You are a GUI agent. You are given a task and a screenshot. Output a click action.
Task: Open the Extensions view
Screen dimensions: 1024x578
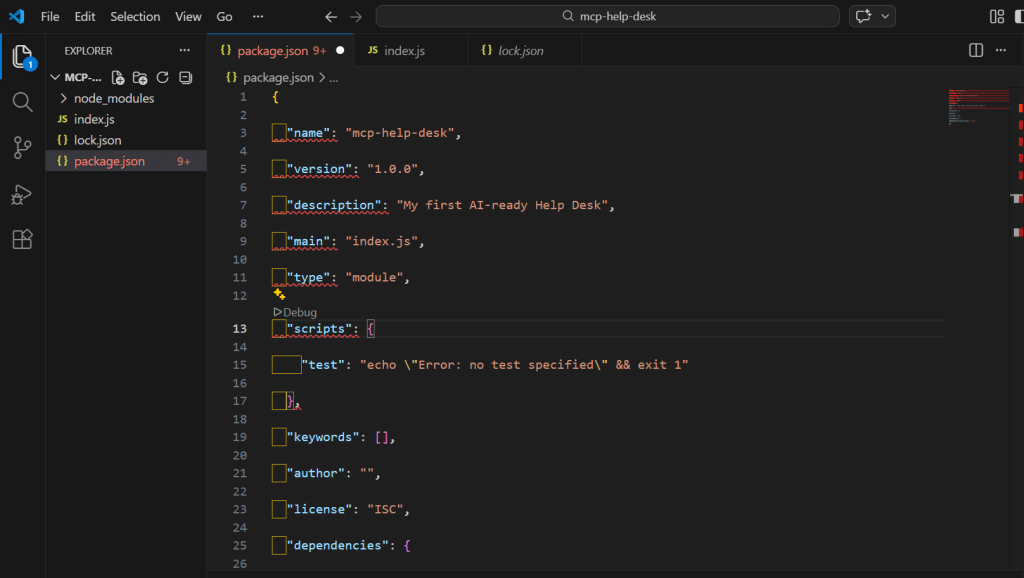(x=22, y=240)
